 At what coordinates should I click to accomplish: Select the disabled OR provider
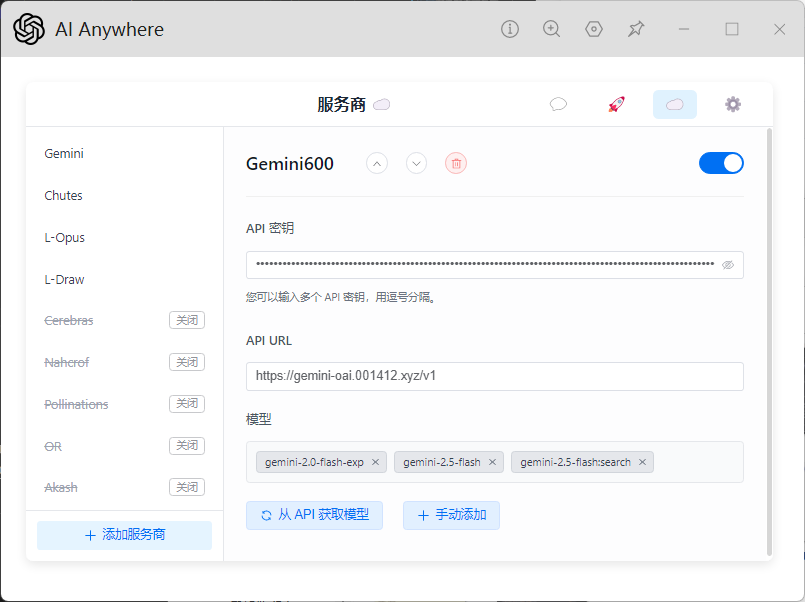click(x=53, y=447)
